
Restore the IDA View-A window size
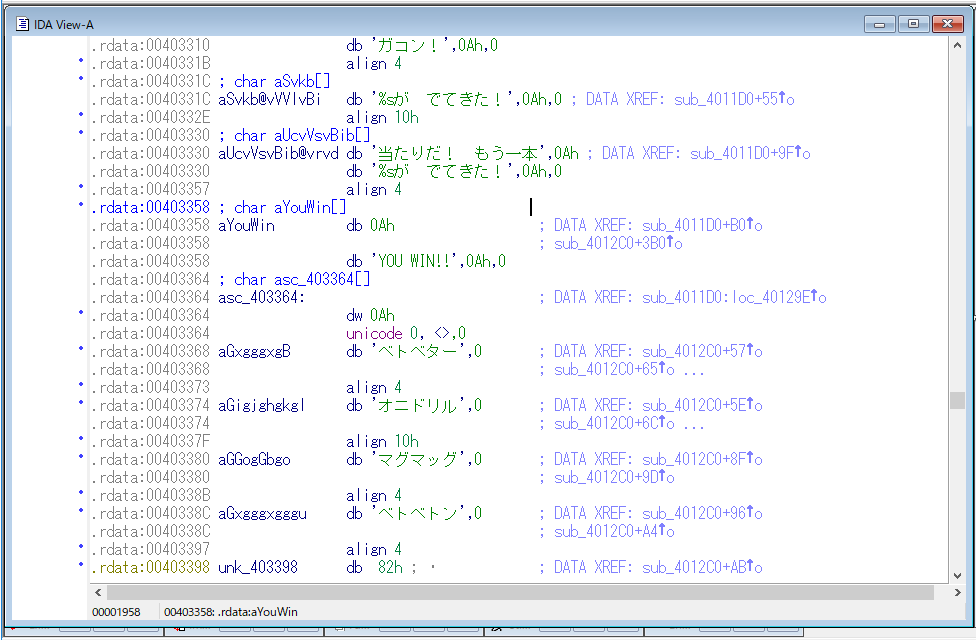click(x=913, y=24)
